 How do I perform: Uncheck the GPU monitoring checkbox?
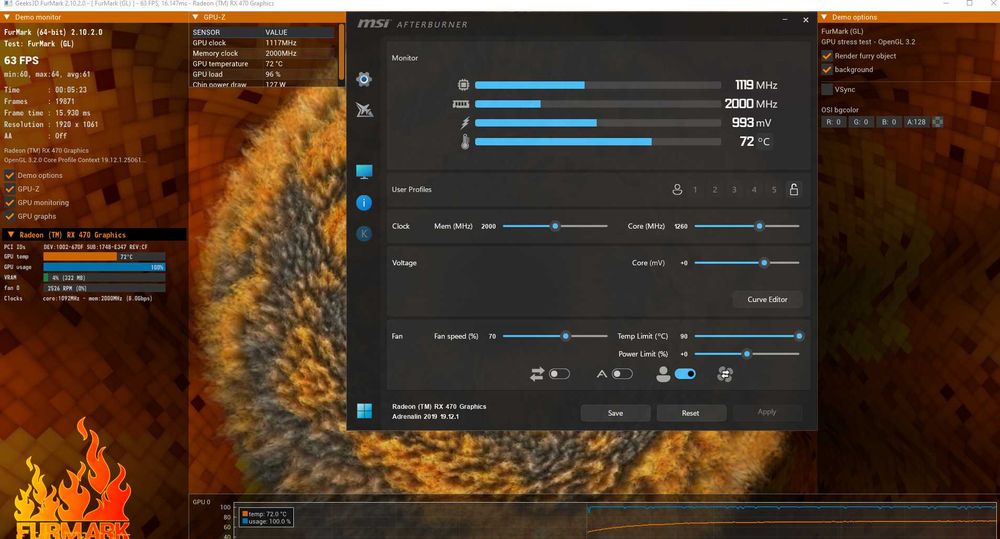10,203
